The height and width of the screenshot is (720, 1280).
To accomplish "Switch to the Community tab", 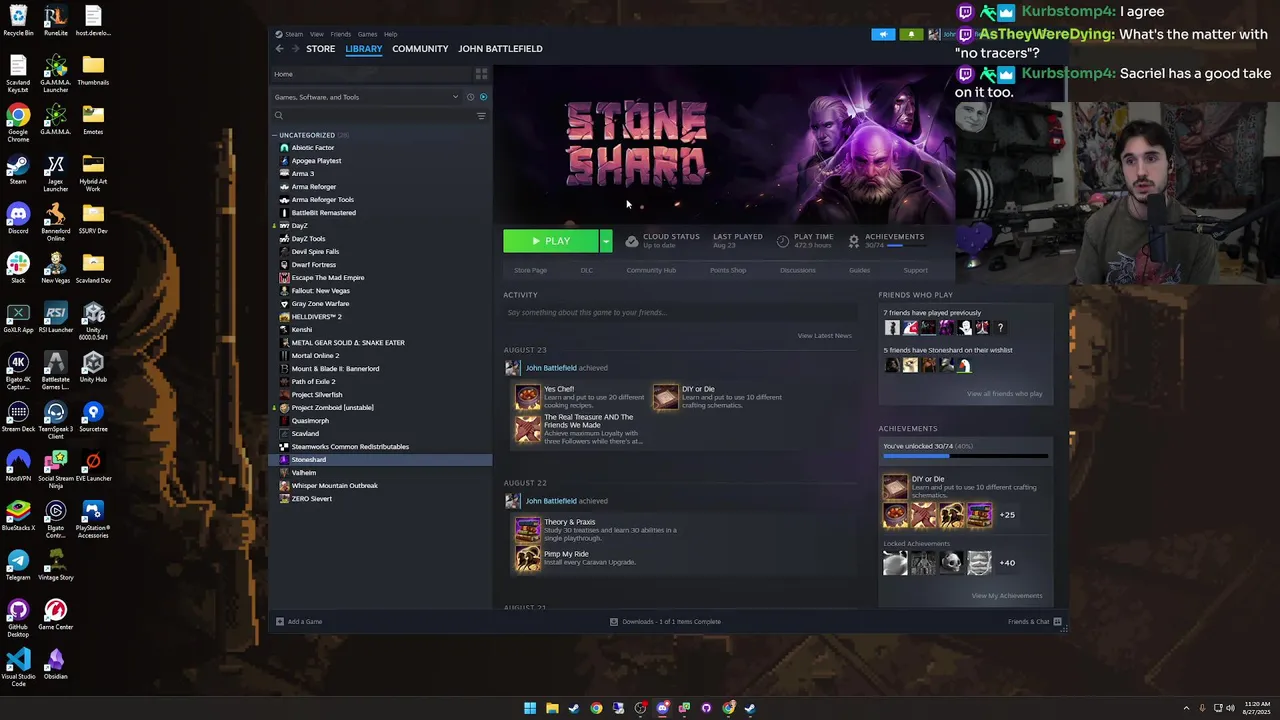I will pos(420,49).
